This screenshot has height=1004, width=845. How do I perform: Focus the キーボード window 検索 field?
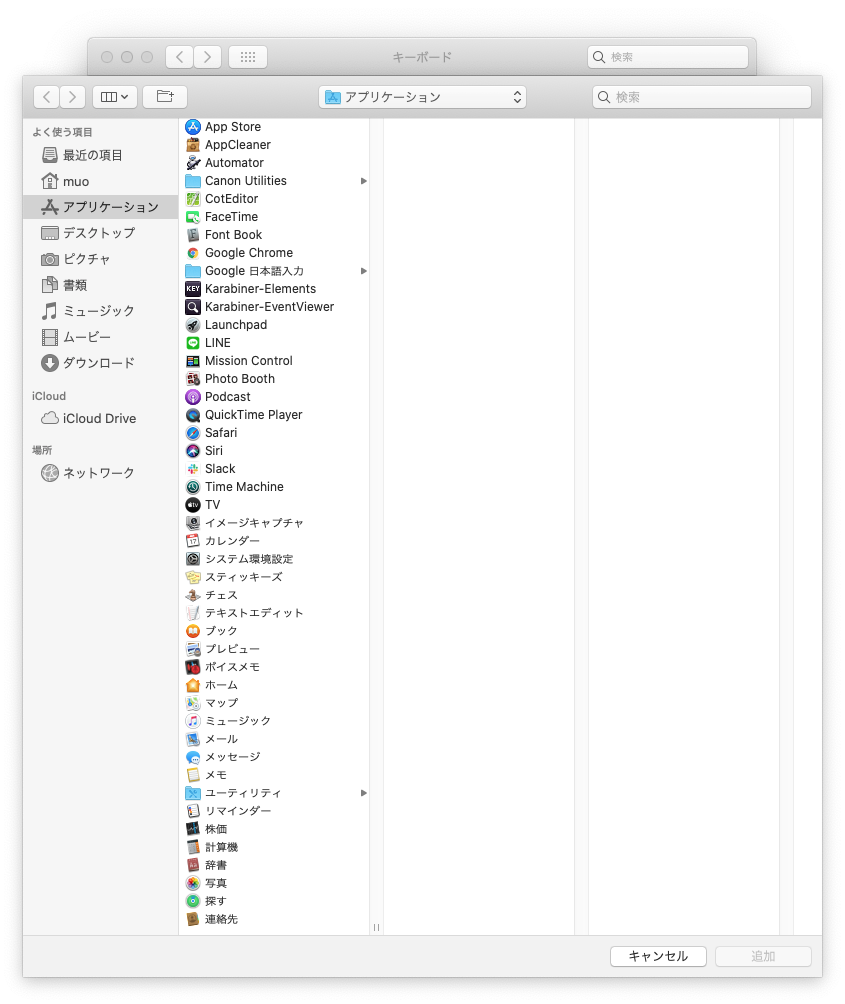[668, 57]
